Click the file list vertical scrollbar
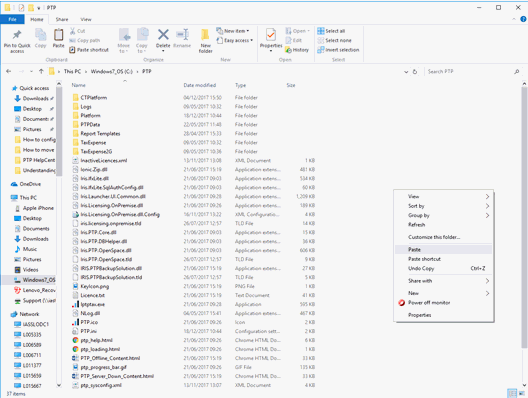Screen dimensions: 528x398 pyautogui.click(x=524, y=217)
